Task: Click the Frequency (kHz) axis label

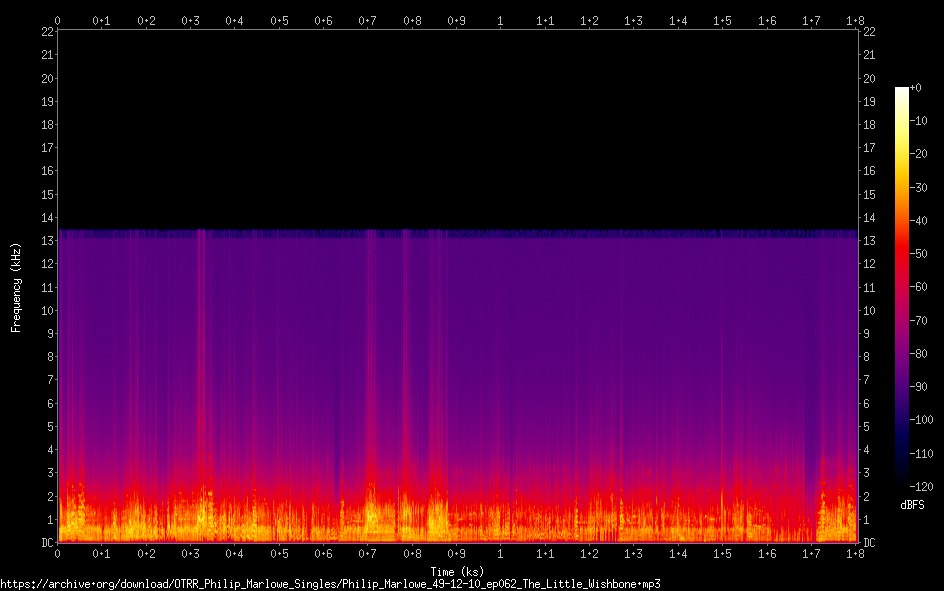Action: click(16, 287)
